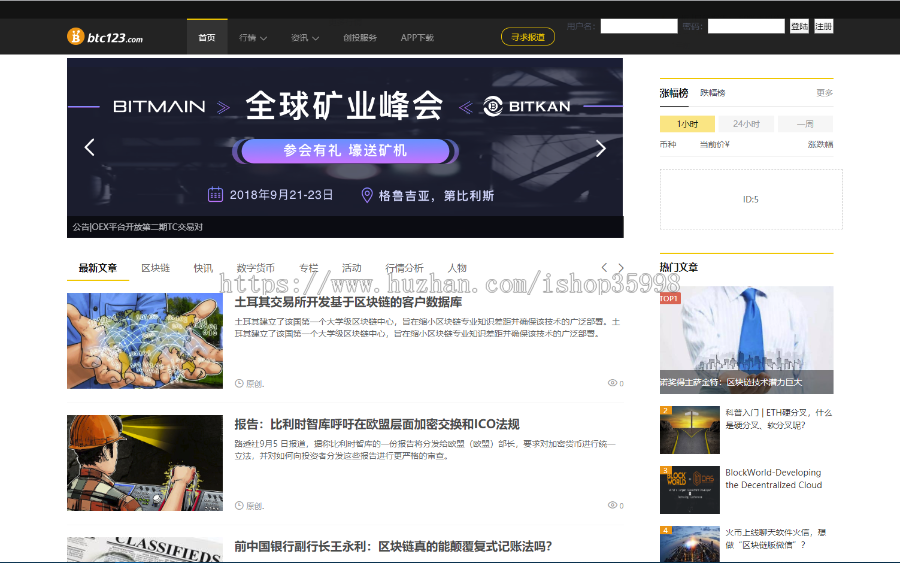
Task: Click the ID:5 placeholder box
Action: tap(751, 200)
